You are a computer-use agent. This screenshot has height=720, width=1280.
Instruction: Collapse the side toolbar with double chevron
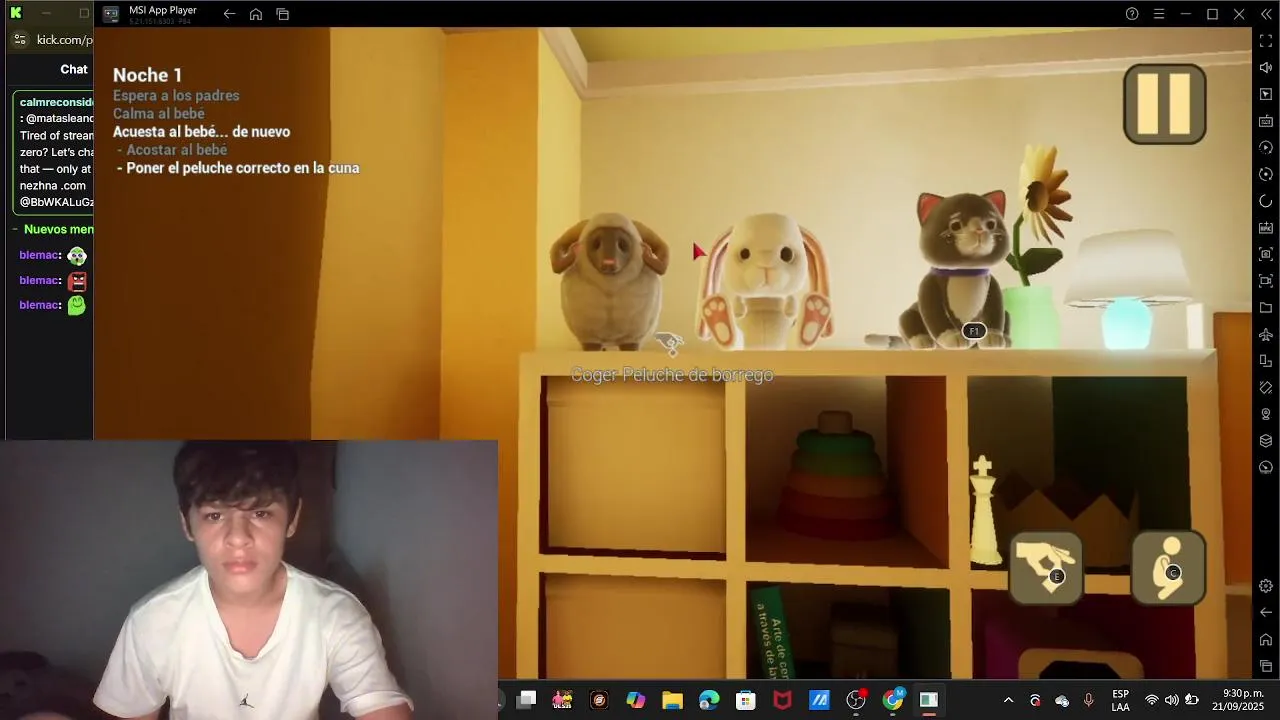[x=1266, y=14]
